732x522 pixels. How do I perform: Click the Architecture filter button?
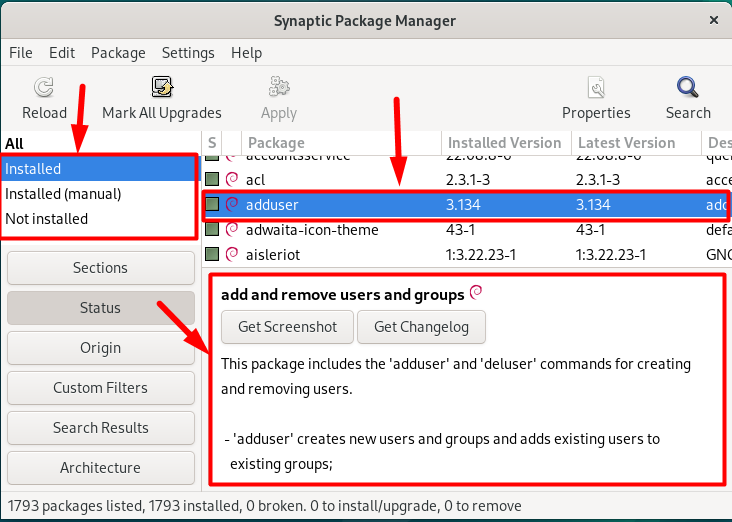[x=101, y=468]
